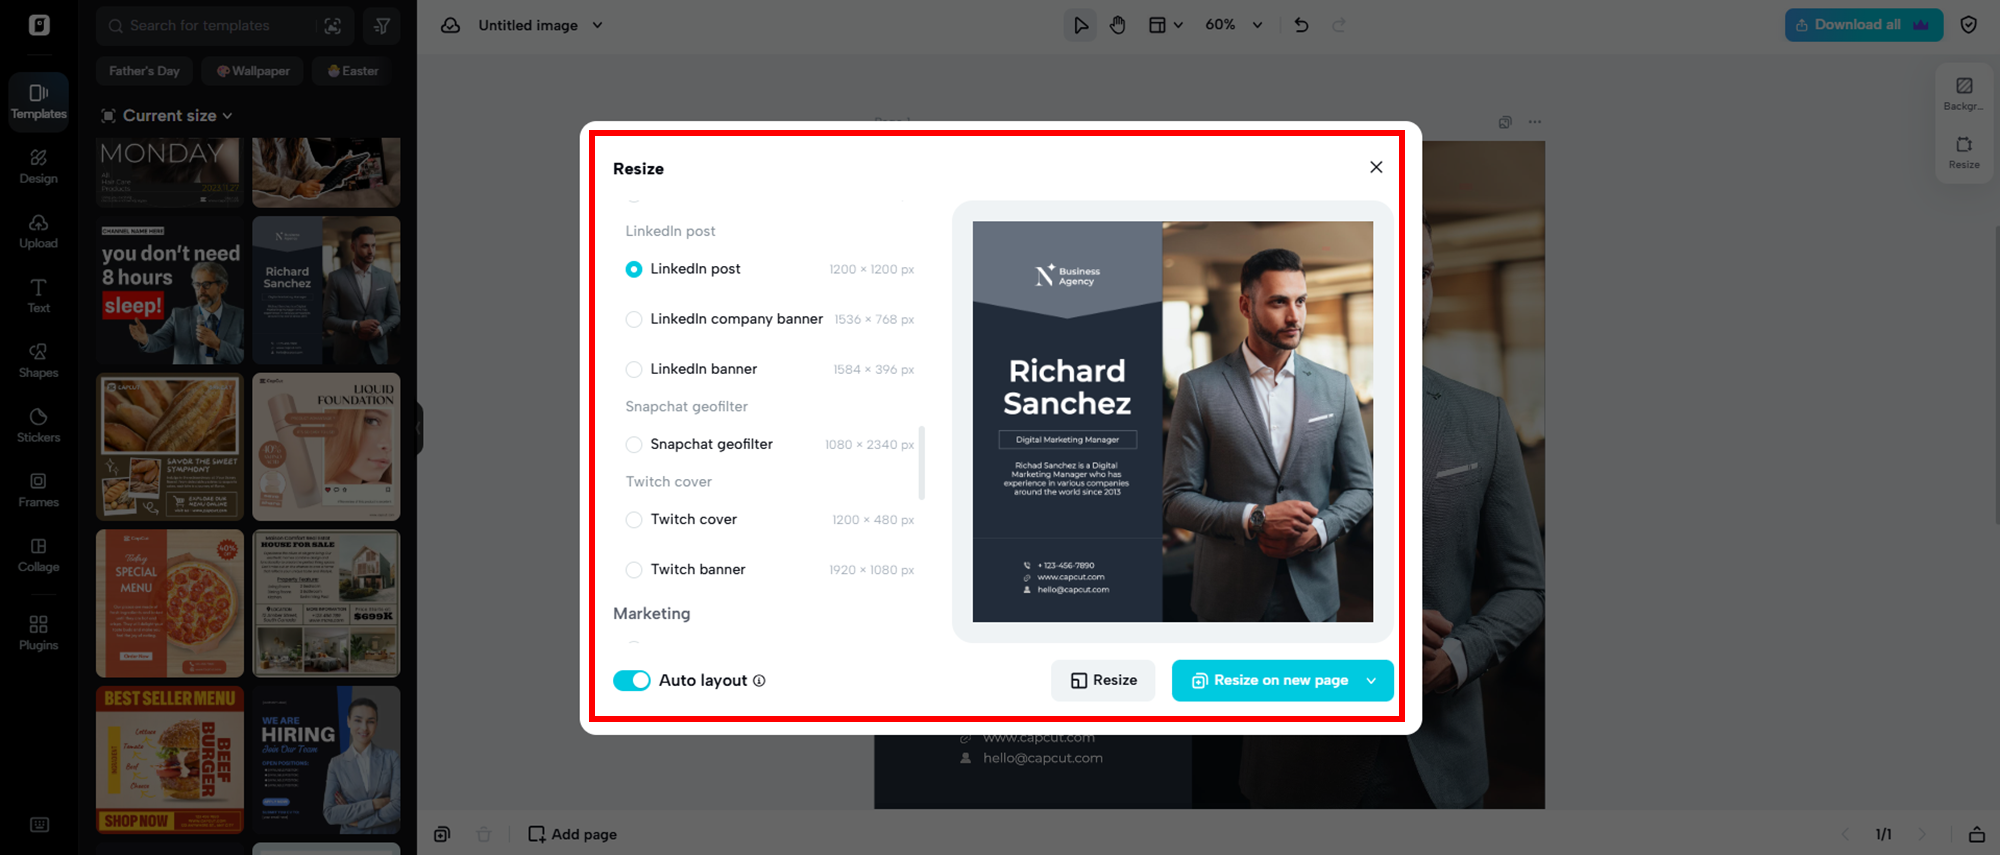Pick the House For Sale template
This screenshot has width=2000, height=855.
pyautogui.click(x=326, y=603)
